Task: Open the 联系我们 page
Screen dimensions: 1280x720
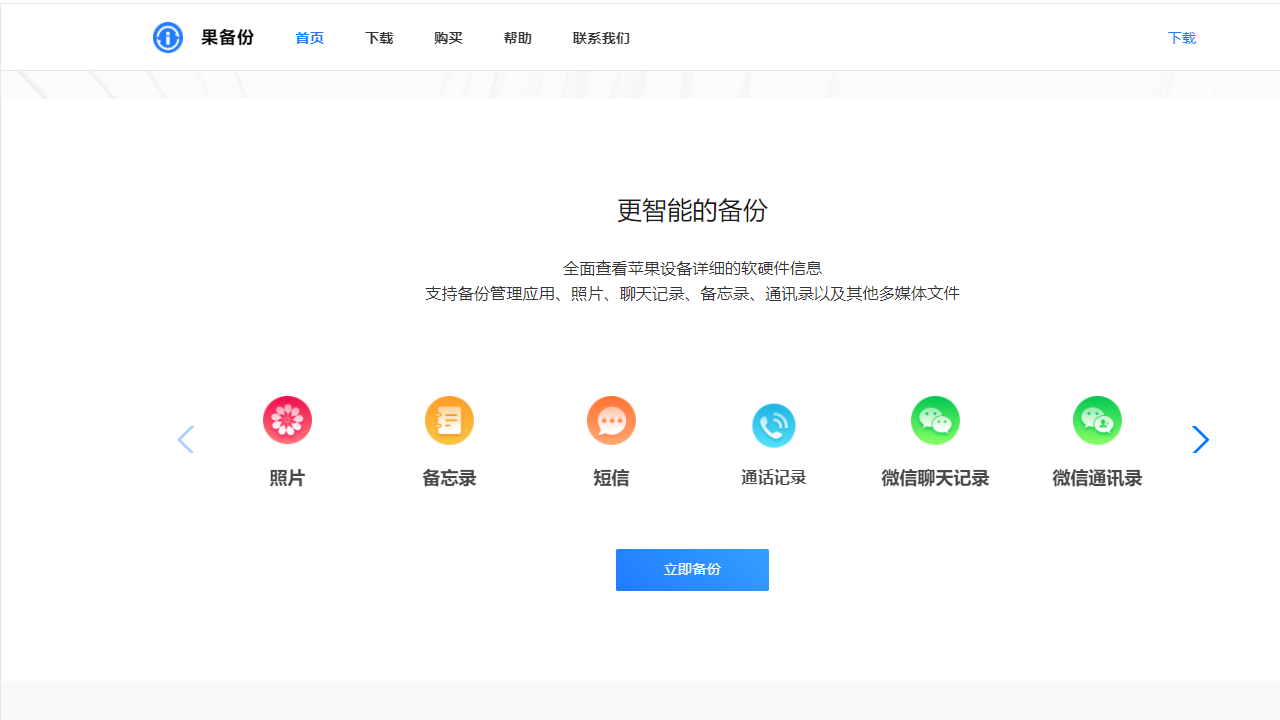Action: coord(601,38)
